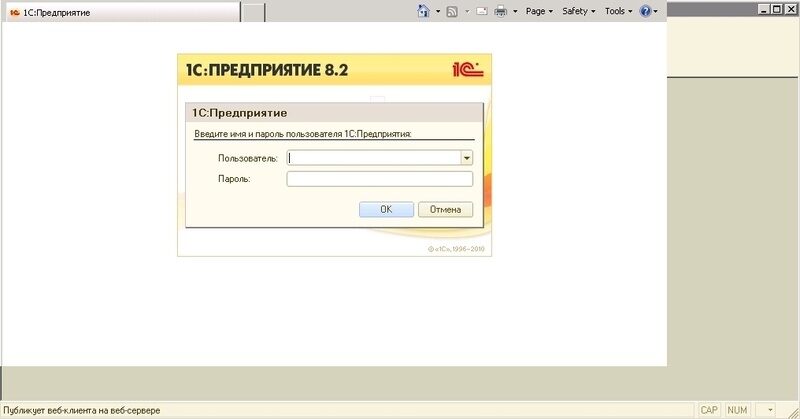
Task: Expand the RSS feeds dropdown arrow
Action: [467, 11]
